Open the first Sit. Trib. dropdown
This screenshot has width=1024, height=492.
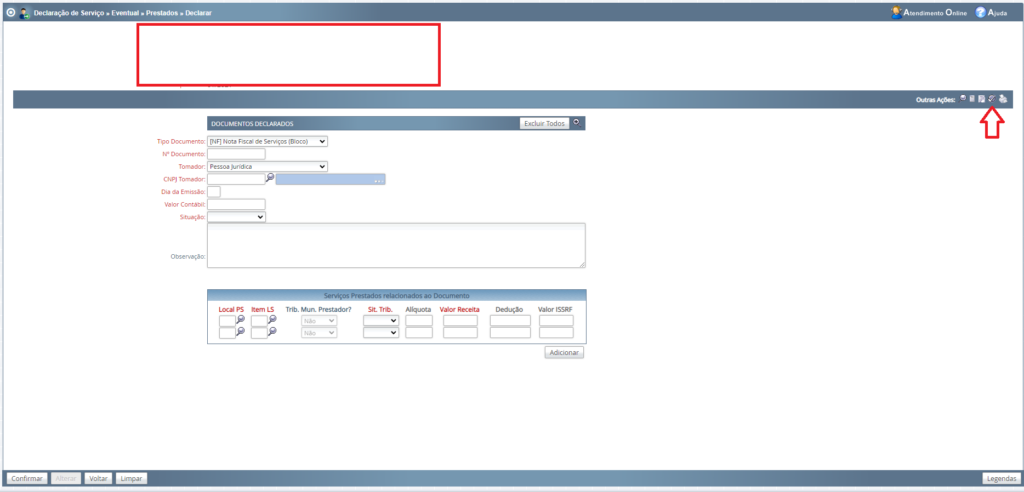click(x=381, y=320)
